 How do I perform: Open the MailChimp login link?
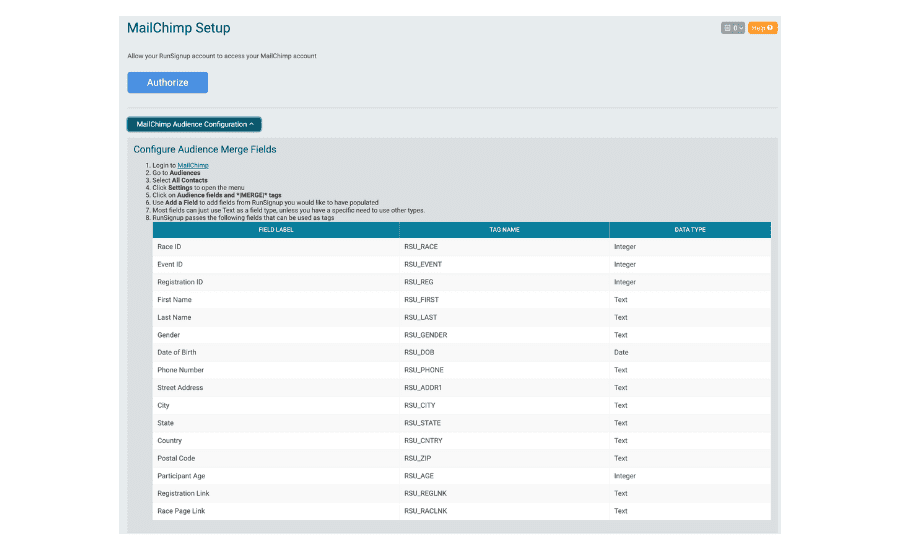tap(193, 165)
